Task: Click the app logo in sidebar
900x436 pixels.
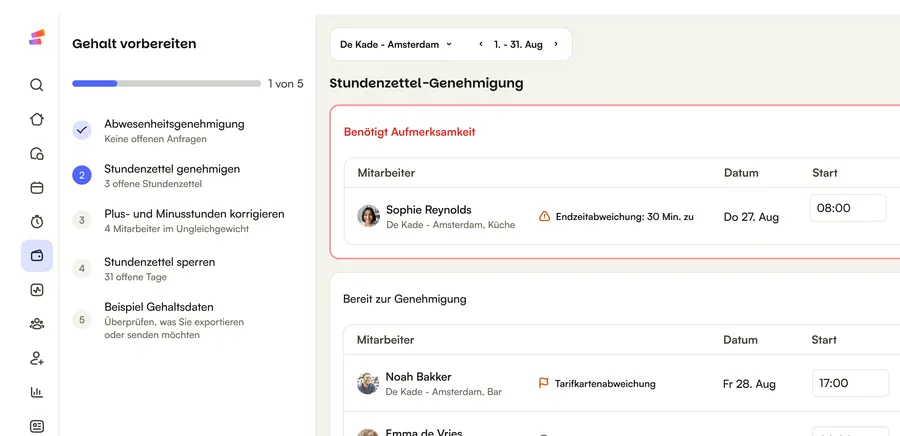Action: tap(37, 37)
